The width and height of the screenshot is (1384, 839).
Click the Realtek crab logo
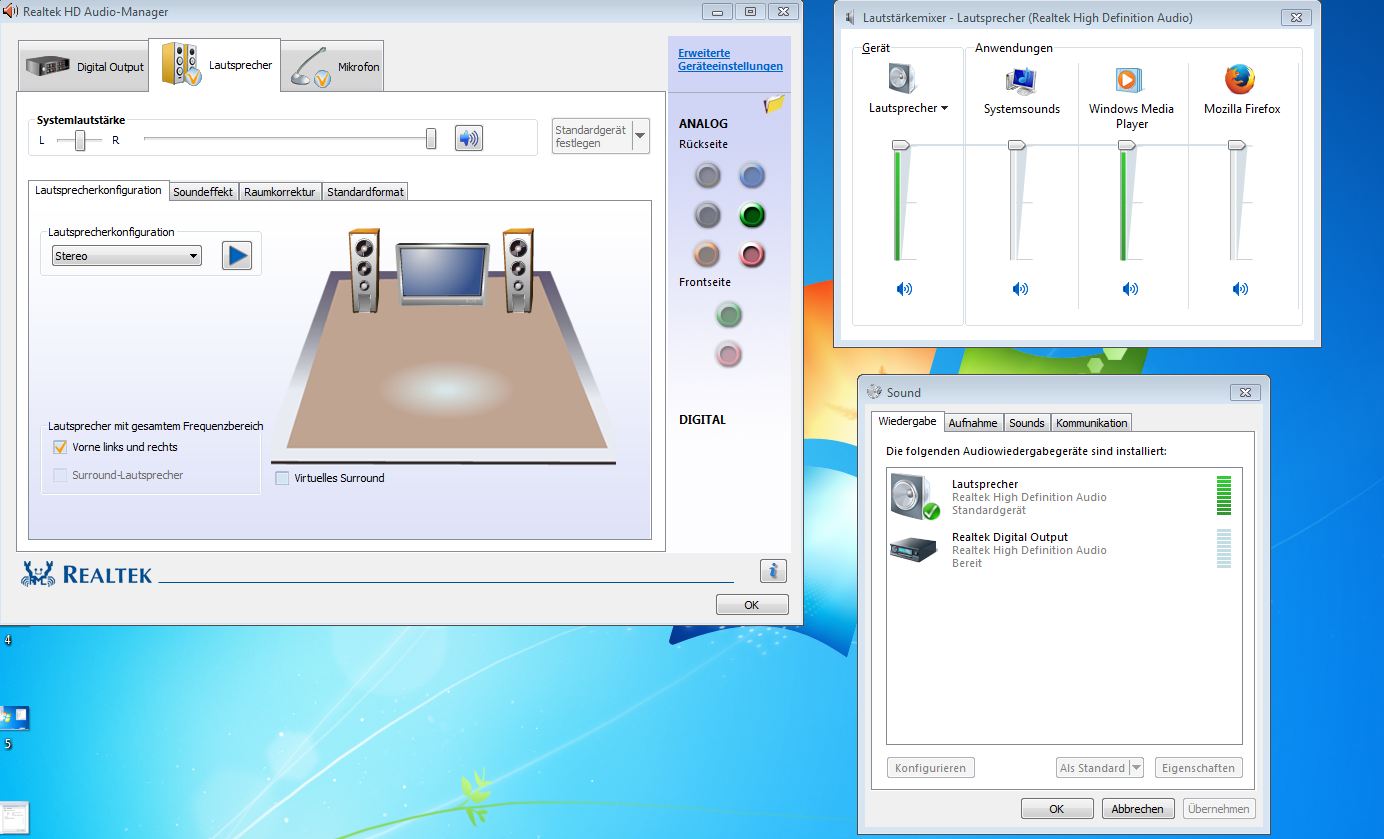[38, 573]
